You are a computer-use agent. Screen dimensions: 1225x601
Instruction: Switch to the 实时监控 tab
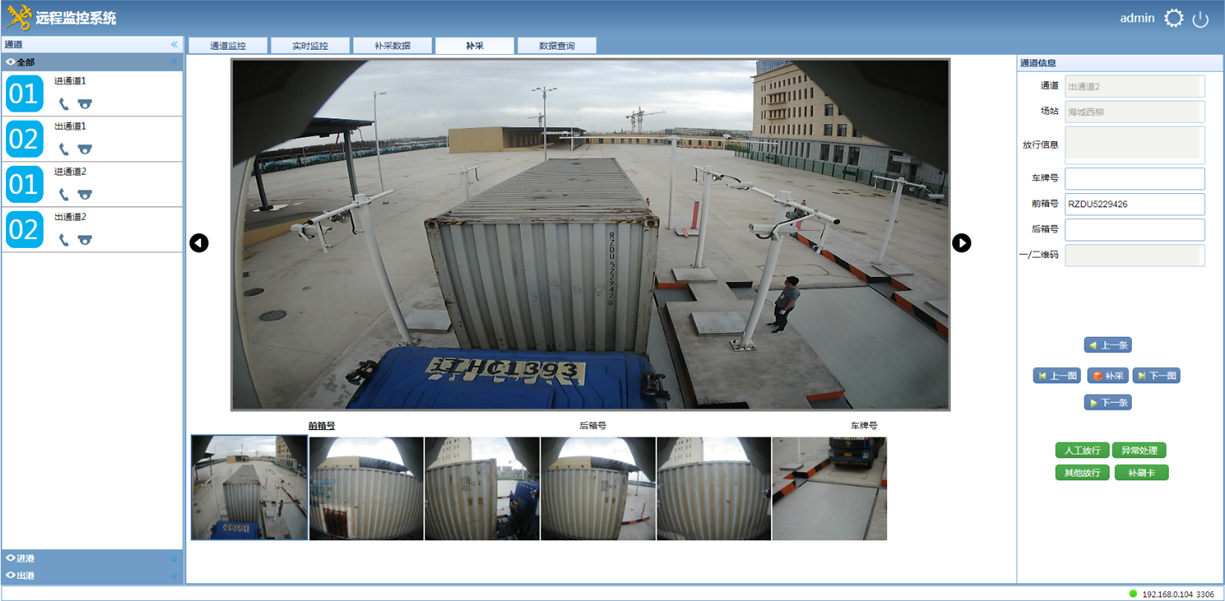pos(310,46)
